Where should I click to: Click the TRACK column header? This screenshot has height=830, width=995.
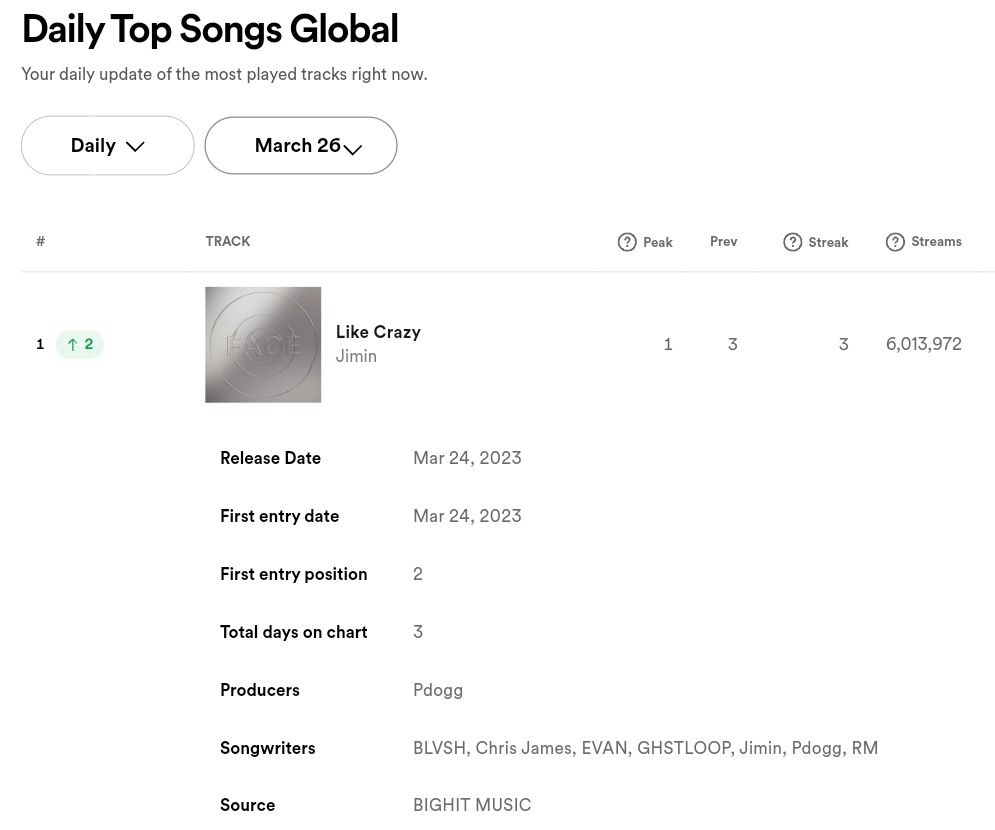point(228,241)
